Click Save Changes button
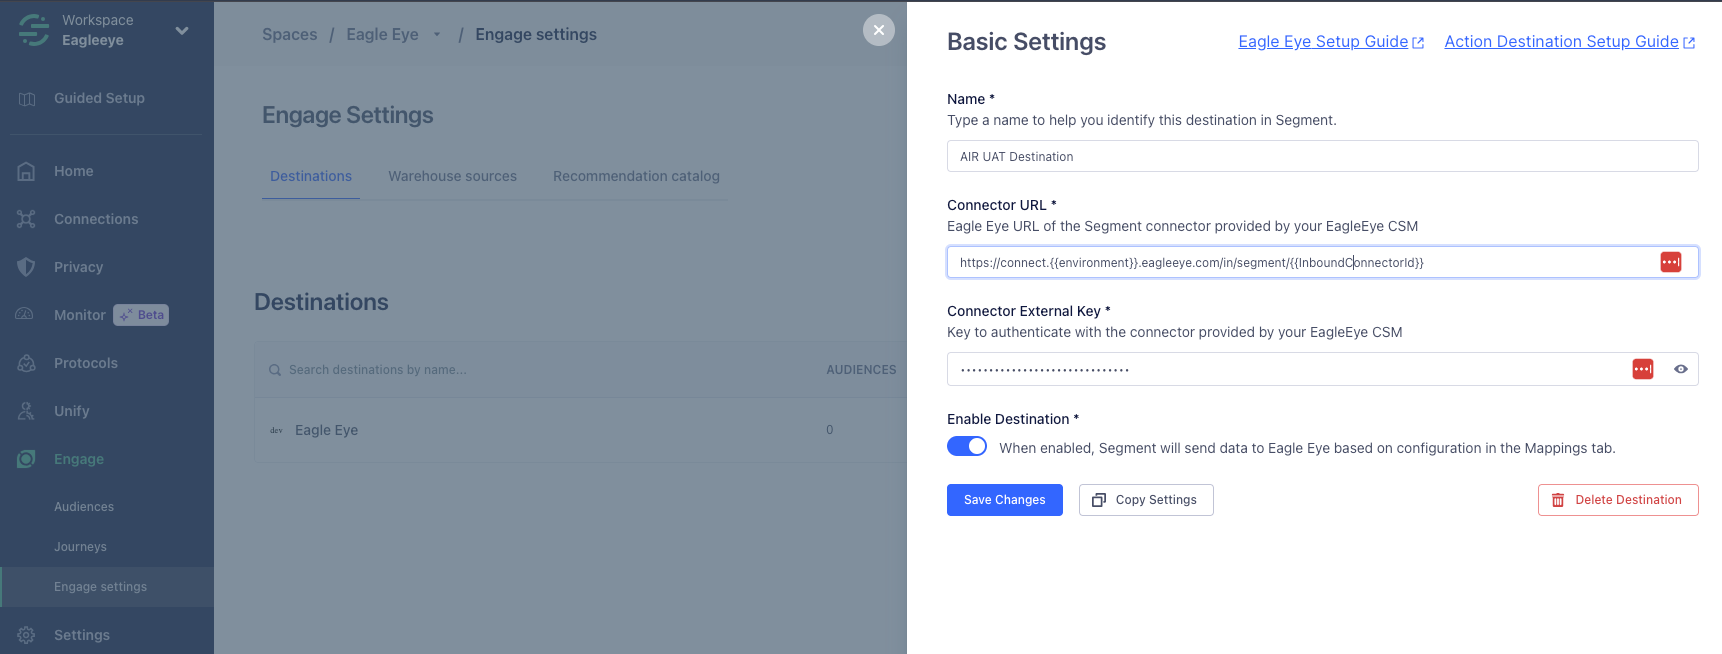 1005,500
